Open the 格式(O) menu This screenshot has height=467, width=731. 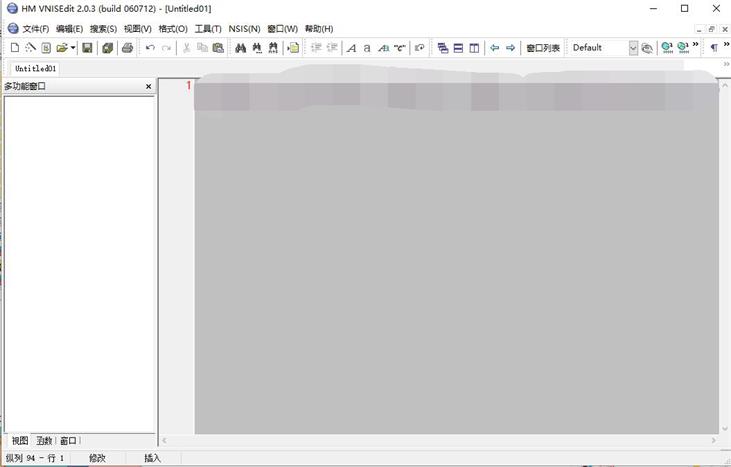(x=173, y=29)
